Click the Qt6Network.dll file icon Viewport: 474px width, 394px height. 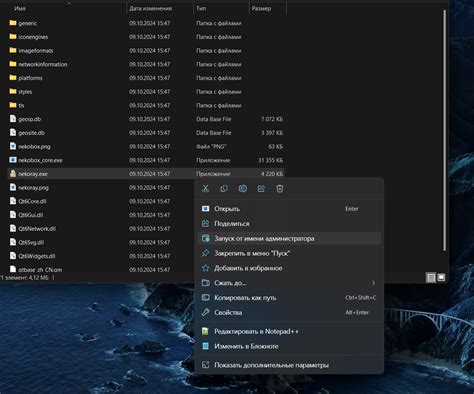pyautogui.click(x=13, y=228)
